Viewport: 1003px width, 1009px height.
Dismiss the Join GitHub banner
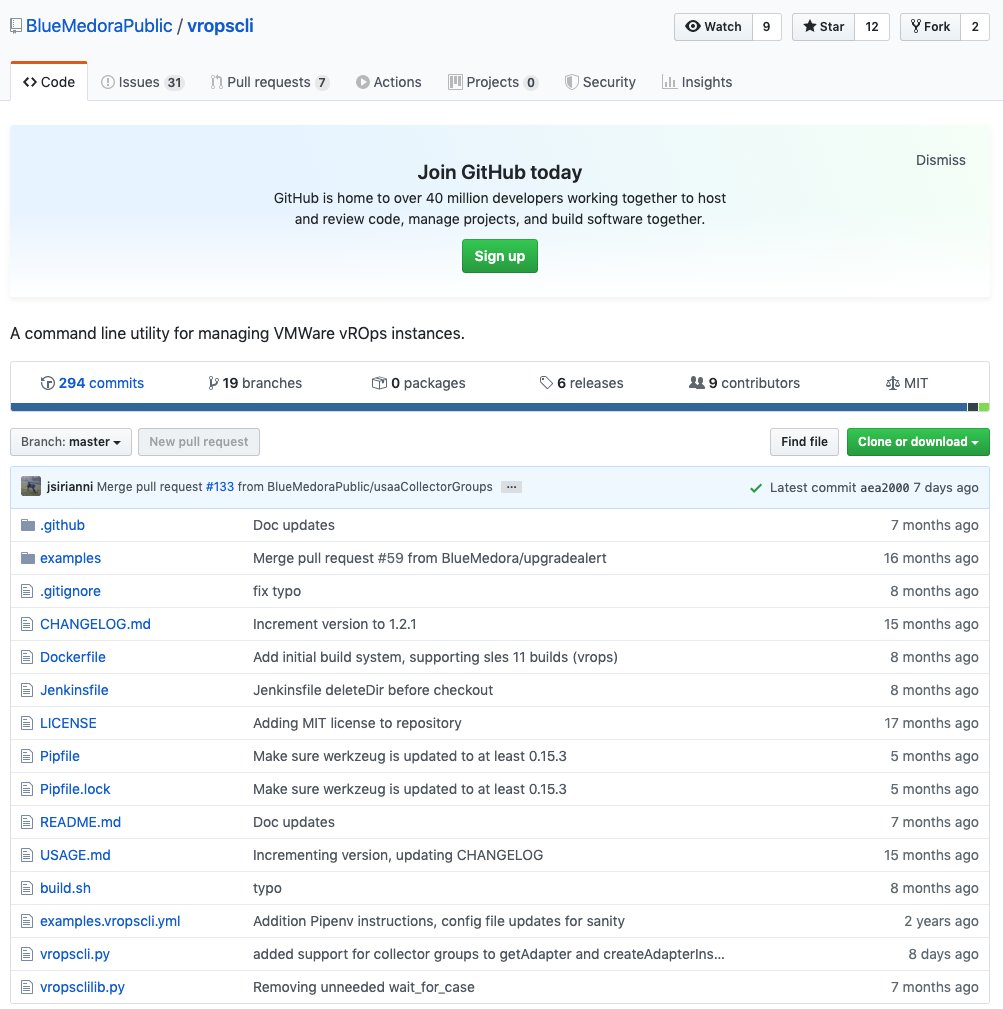pos(941,160)
